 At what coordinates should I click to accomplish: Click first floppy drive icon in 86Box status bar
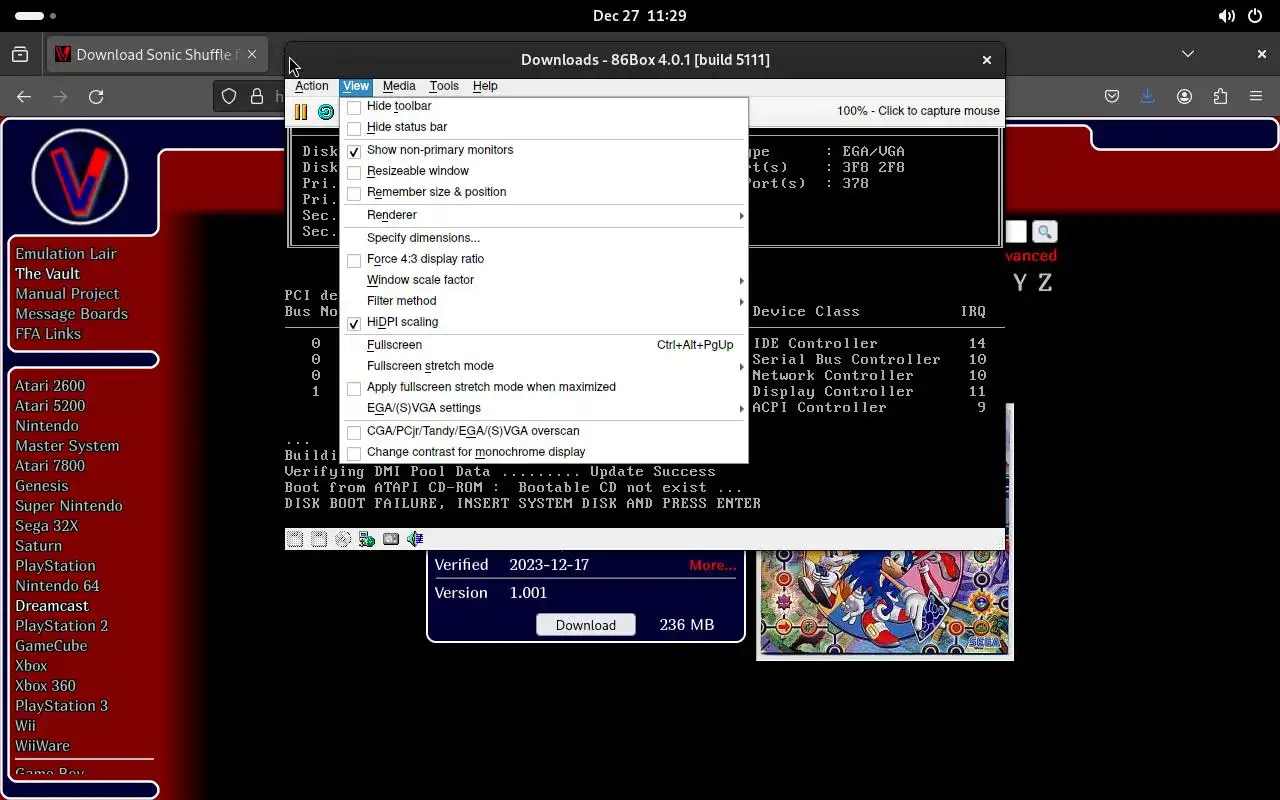coord(295,539)
